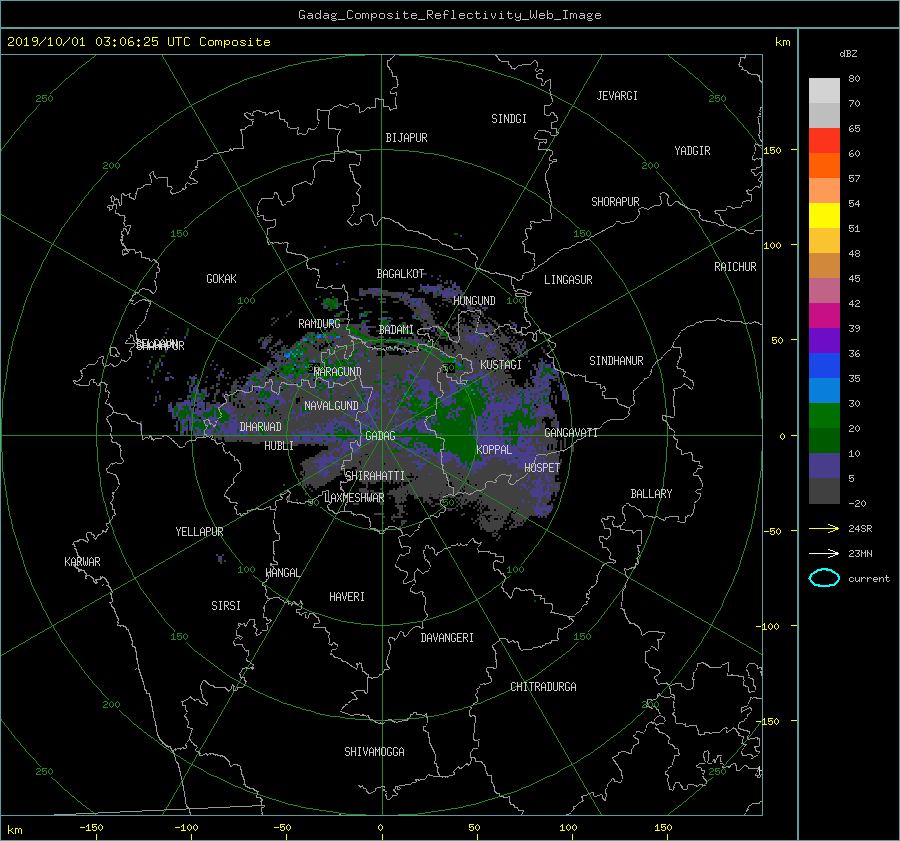
Task: Click the SHORAPUR label
Action: [615, 202]
